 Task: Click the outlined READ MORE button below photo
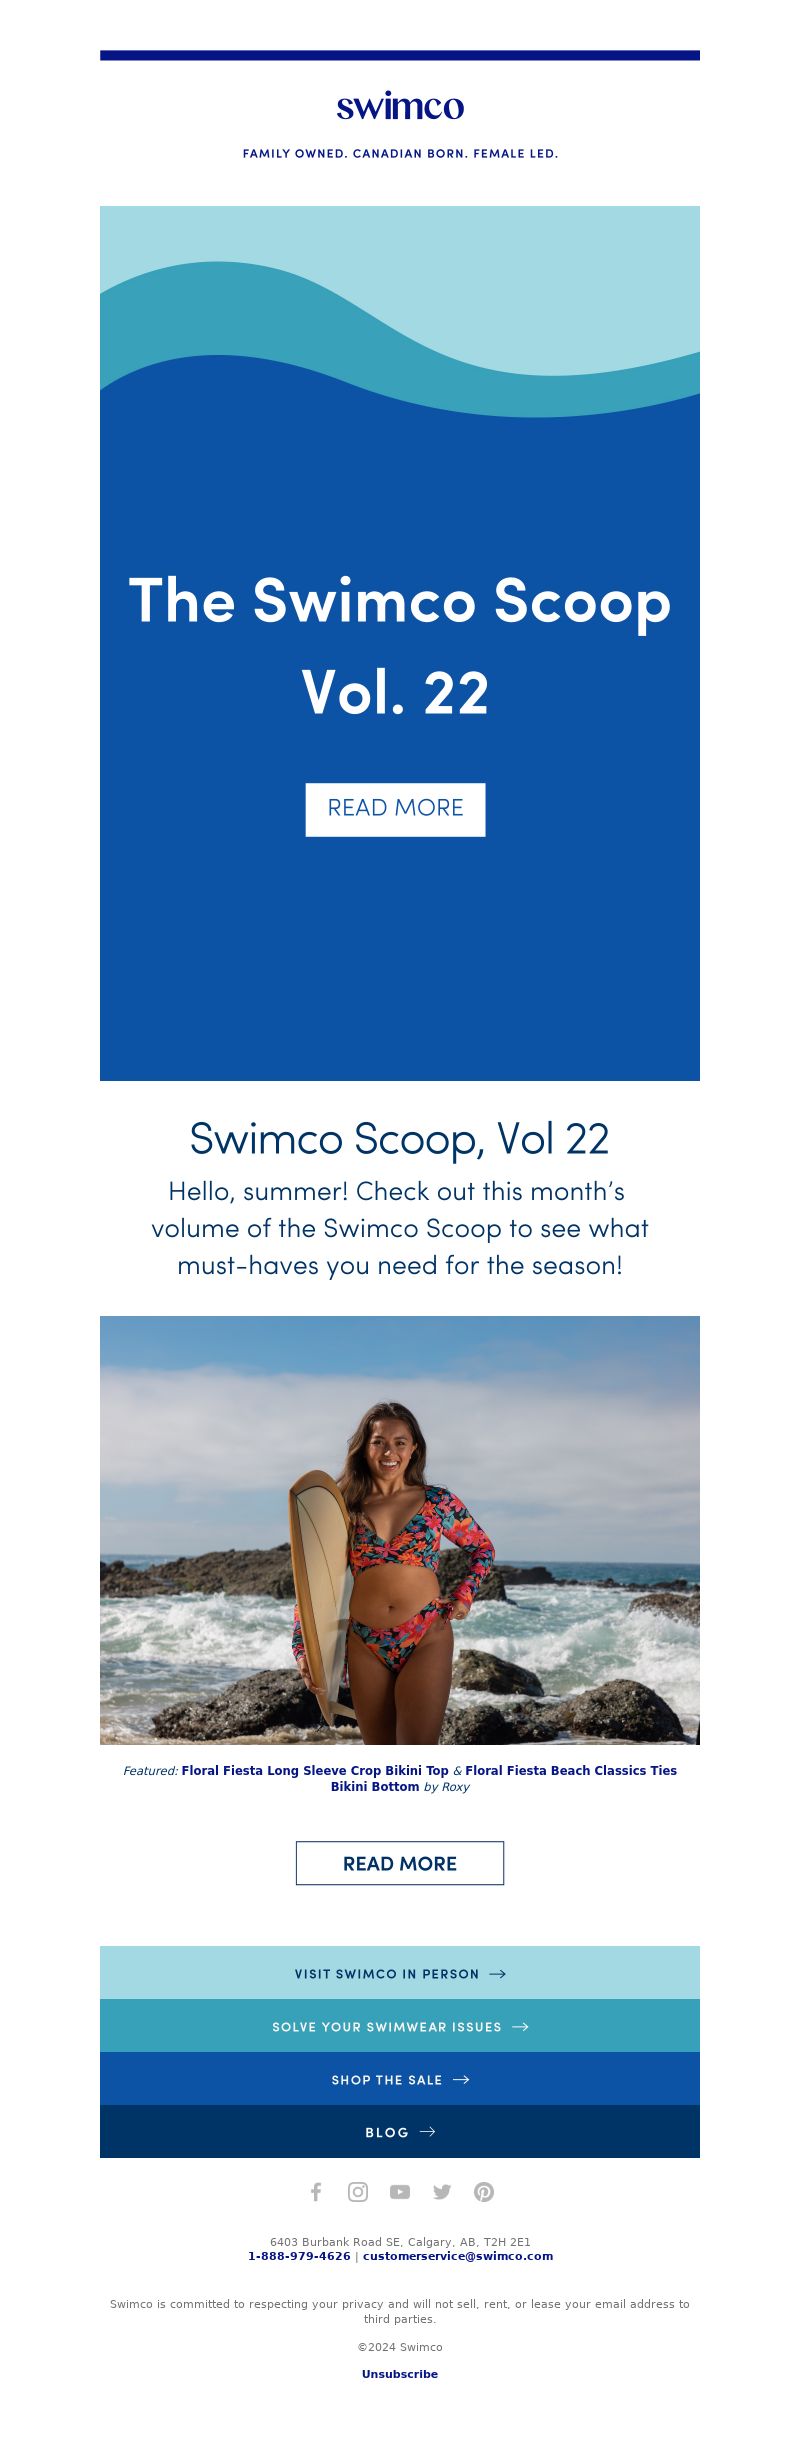400,1863
